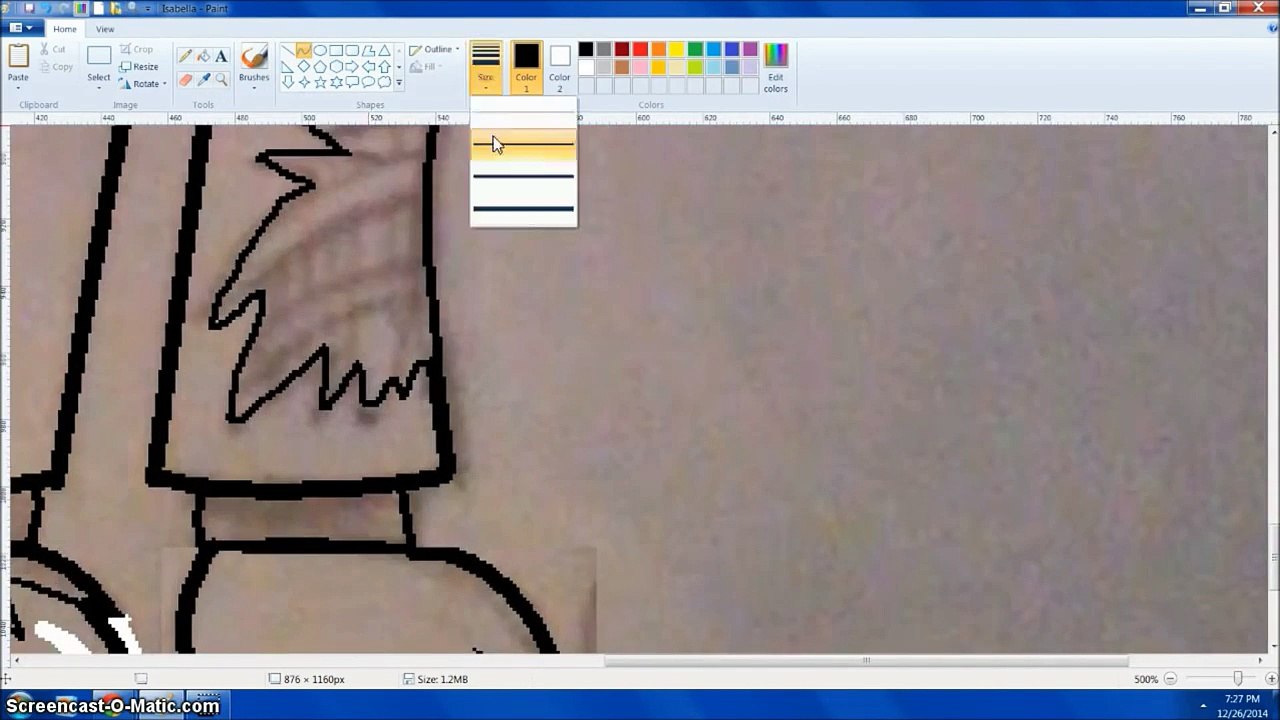1280x720 pixels.
Task: Pick the yellow color swatch
Action: click(676, 50)
